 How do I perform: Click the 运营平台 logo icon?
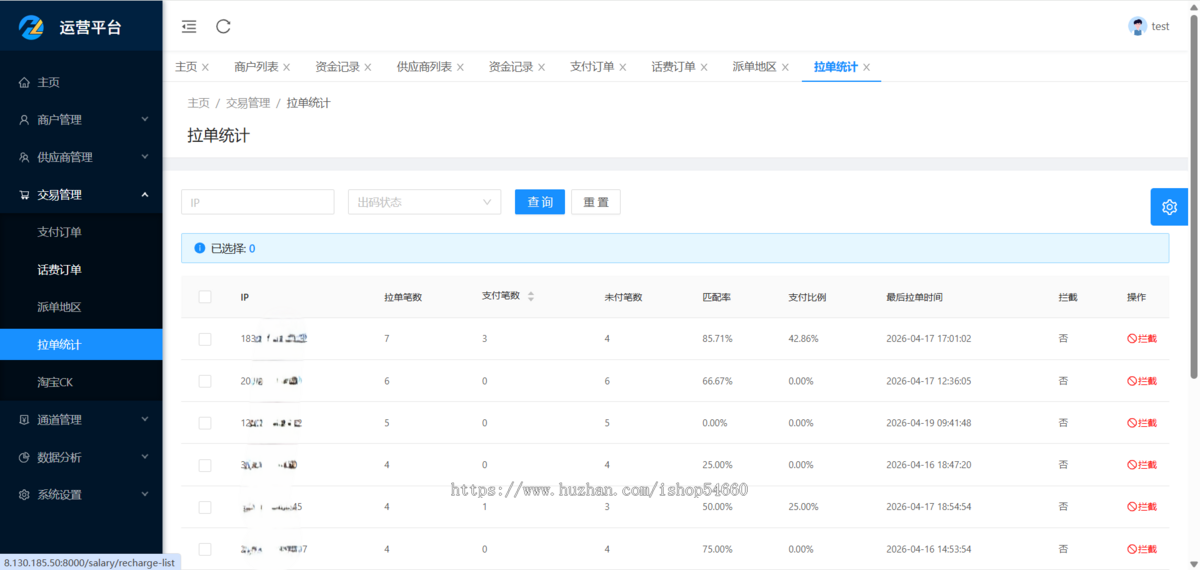coord(34,27)
